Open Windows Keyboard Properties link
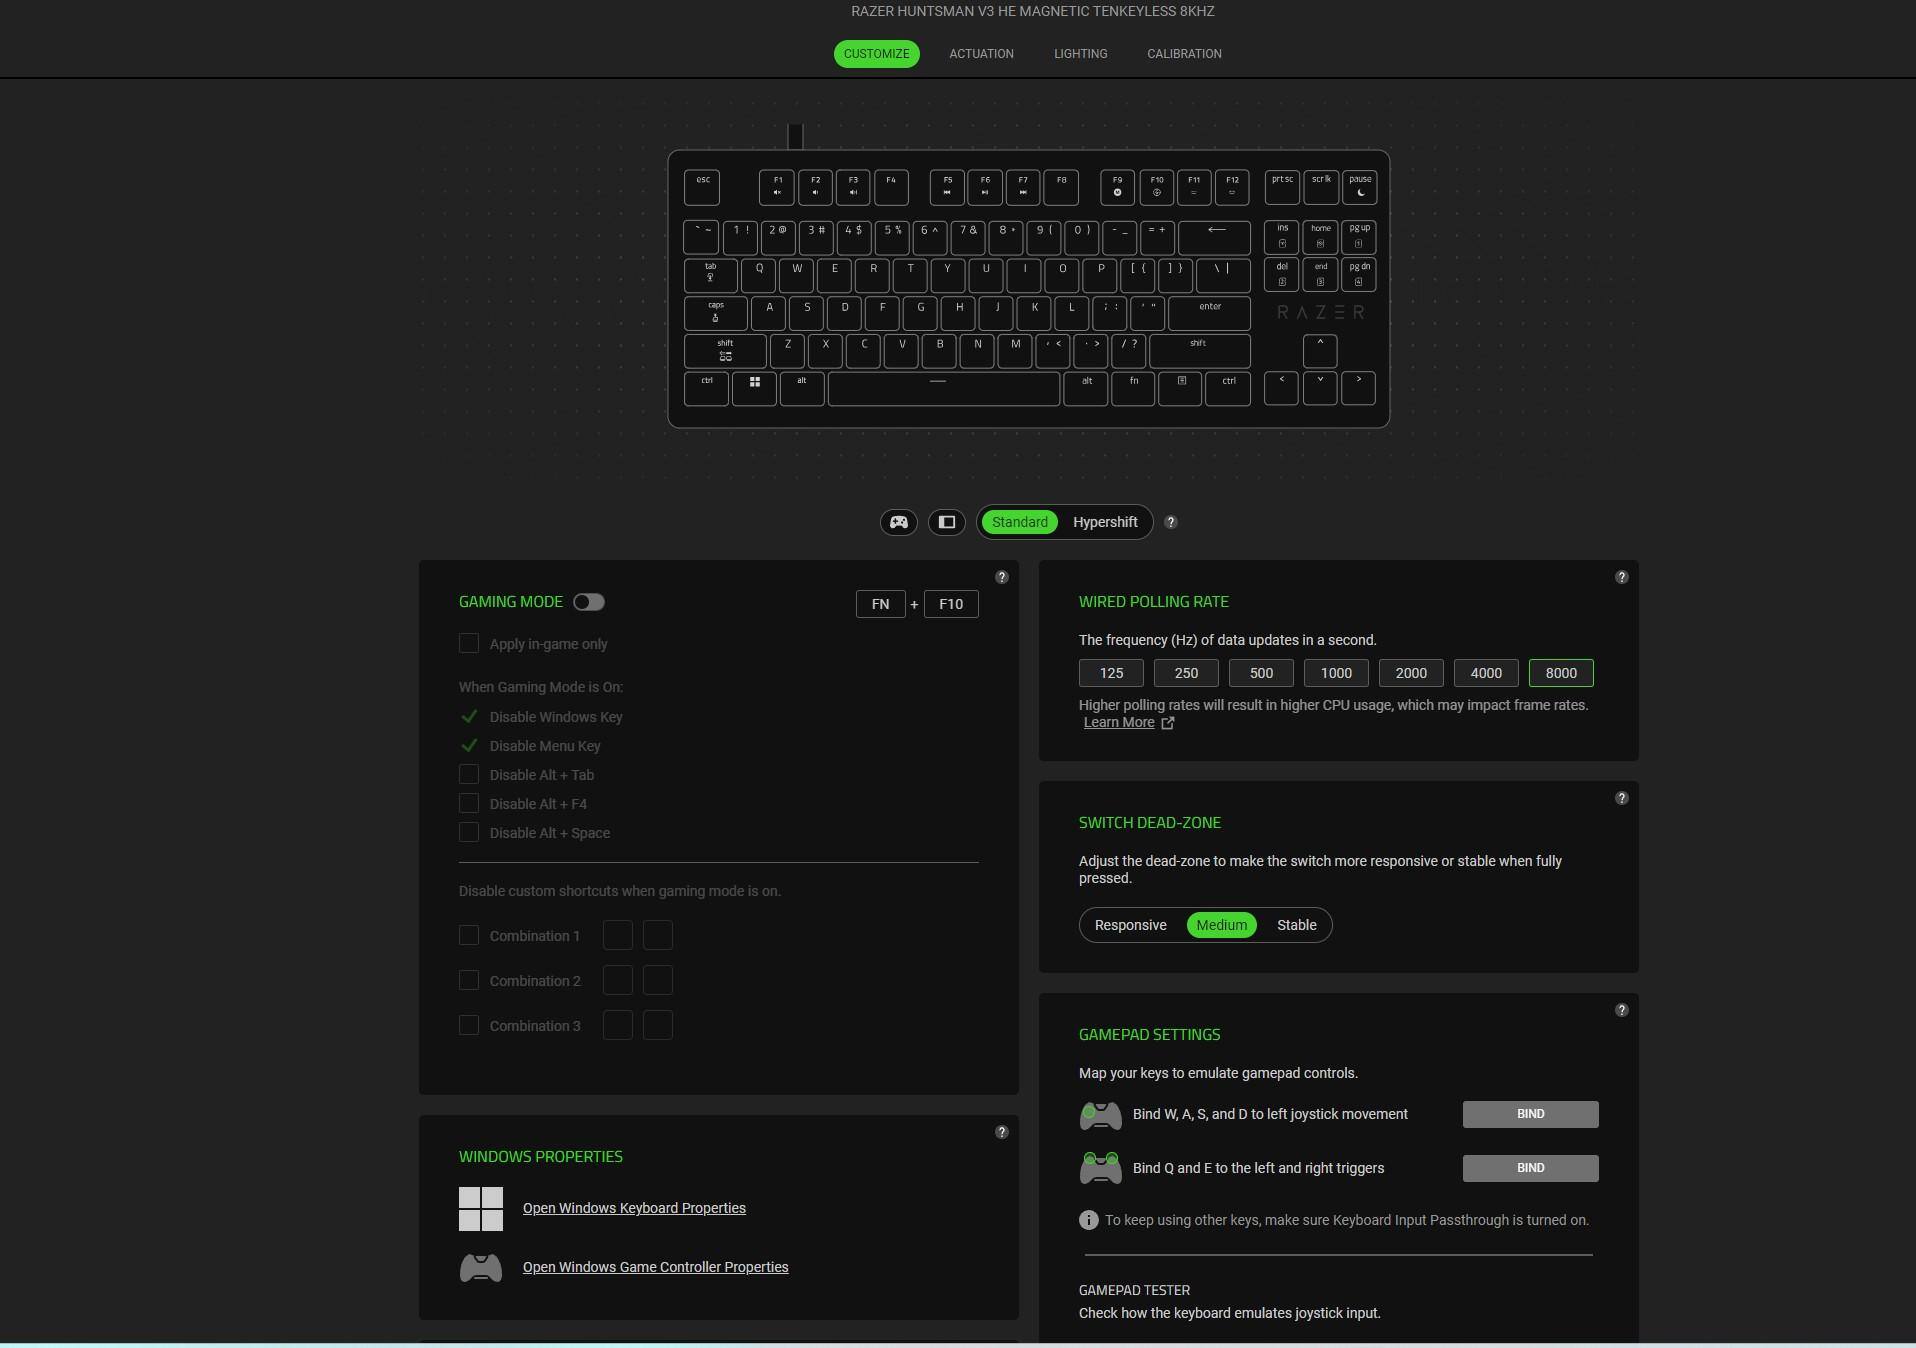 click(x=634, y=1208)
